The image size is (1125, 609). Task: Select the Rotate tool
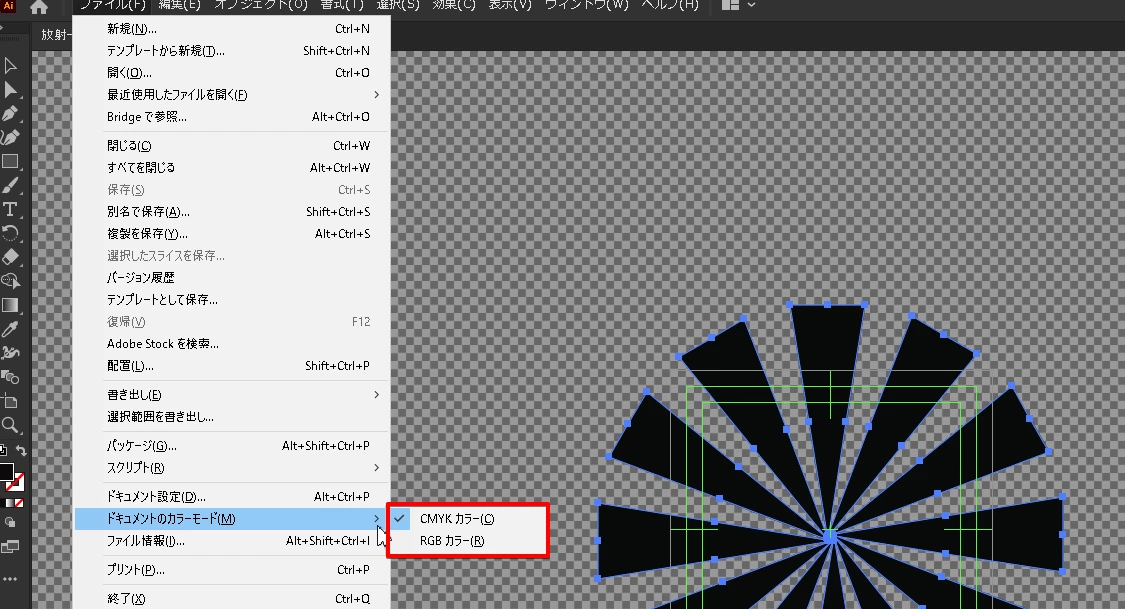[x=10, y=233]
